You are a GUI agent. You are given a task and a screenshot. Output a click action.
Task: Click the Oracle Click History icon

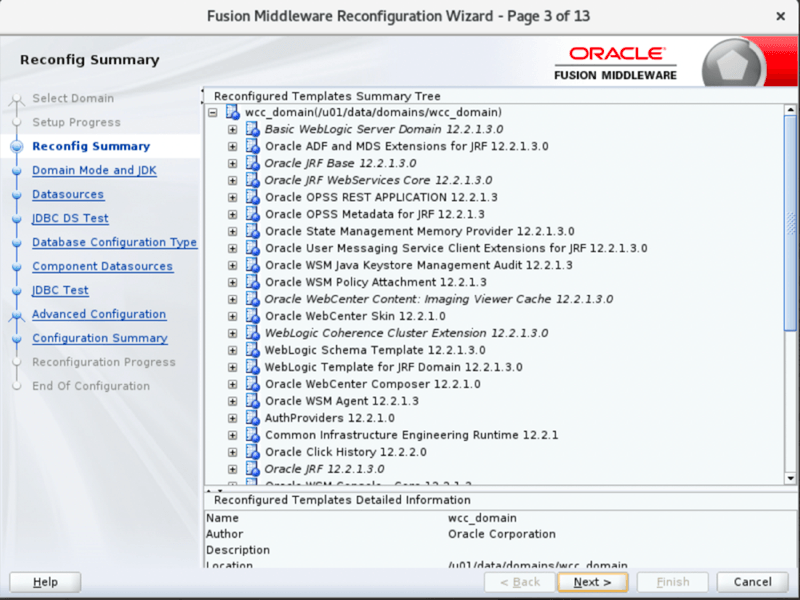pos(253,452)
